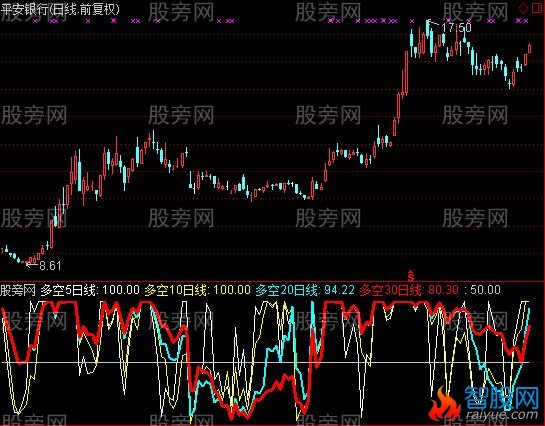Click the 94.22 indicator value
Image resolution: width=545 pixels, height=426 pixels.
tap(339, 290)
